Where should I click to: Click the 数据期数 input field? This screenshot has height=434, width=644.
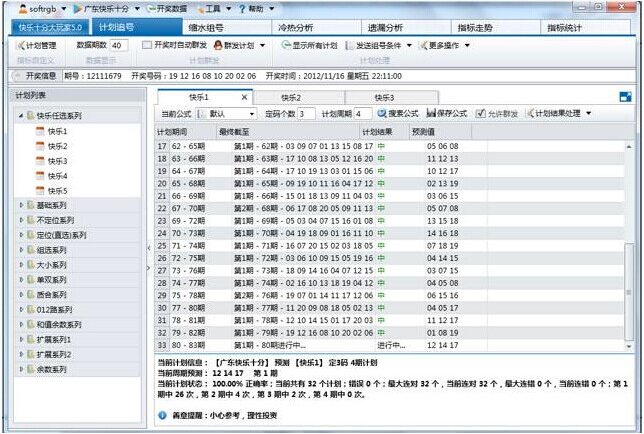pyautogui.click(x=117, y=46)
